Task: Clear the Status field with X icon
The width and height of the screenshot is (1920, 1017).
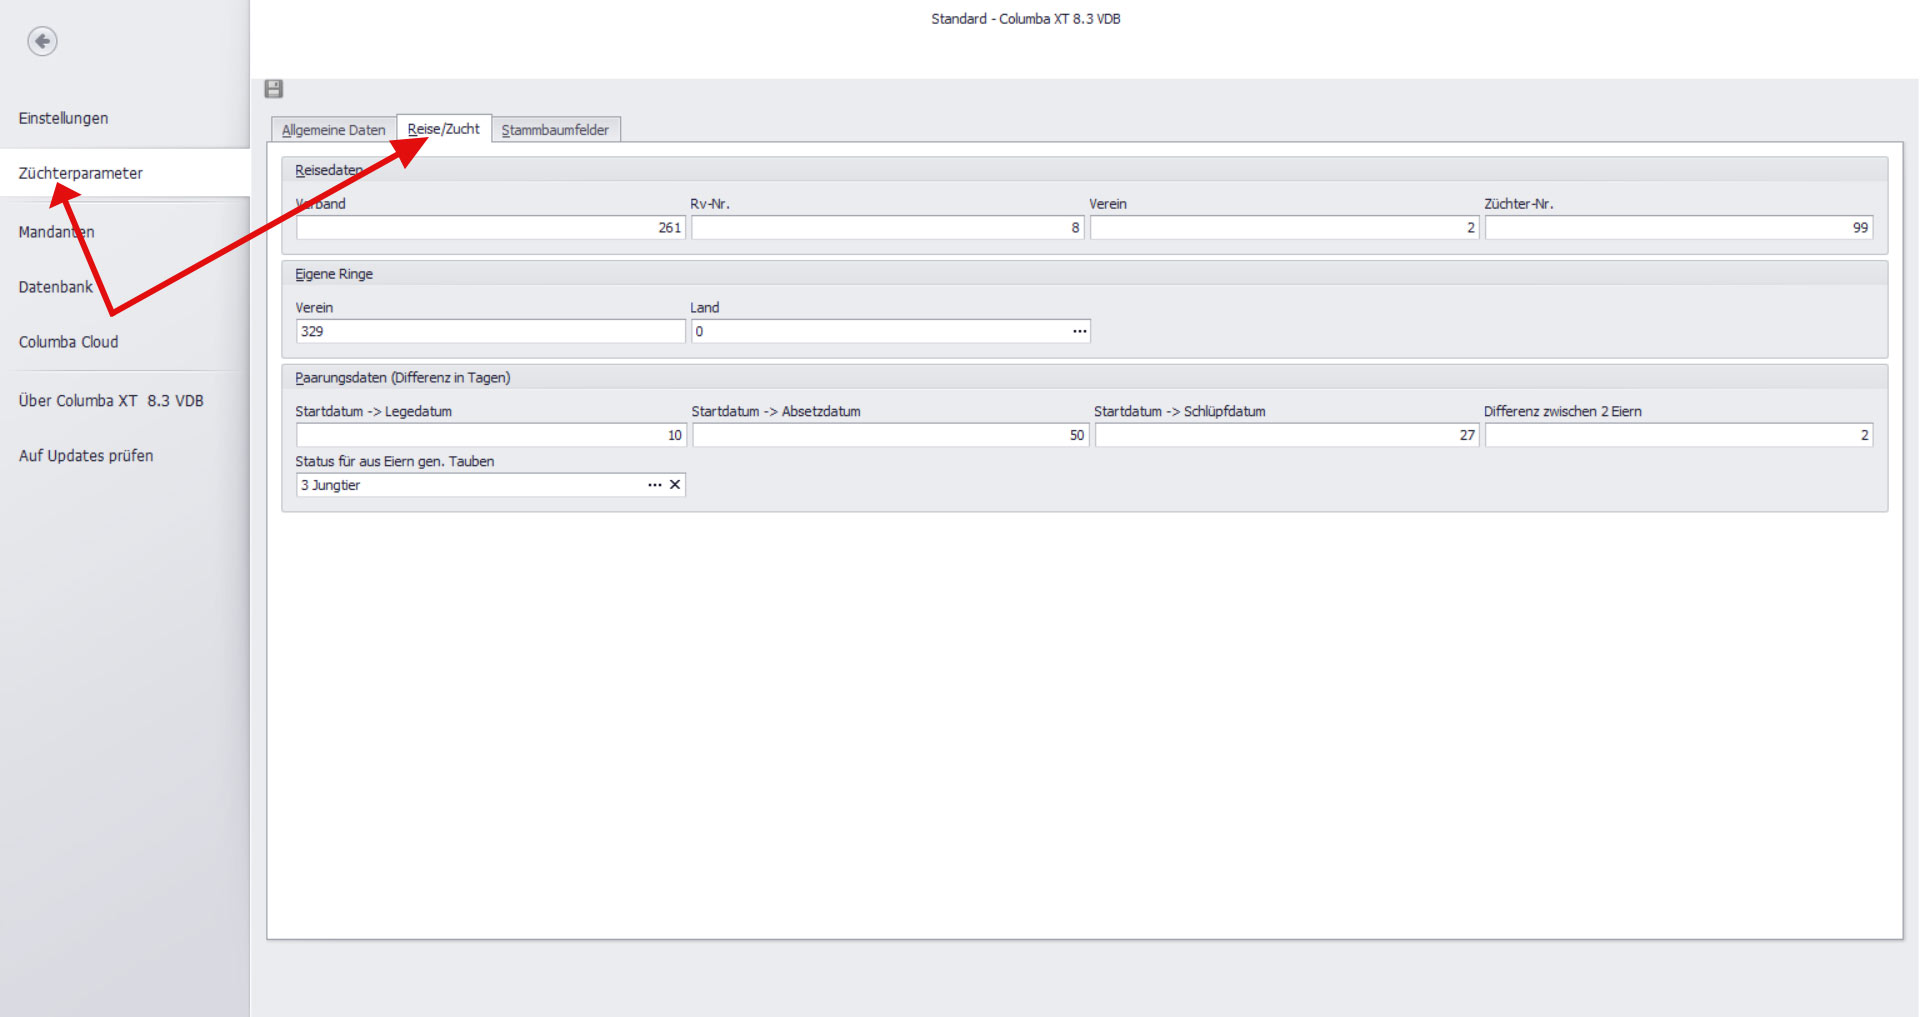Action: click(675, 485)
